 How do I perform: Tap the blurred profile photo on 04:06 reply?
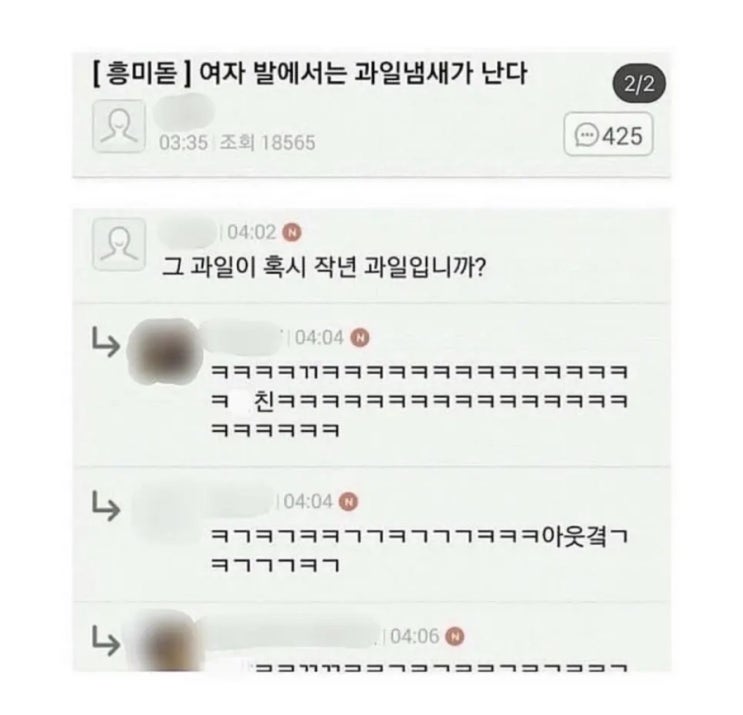pos(163,642)
